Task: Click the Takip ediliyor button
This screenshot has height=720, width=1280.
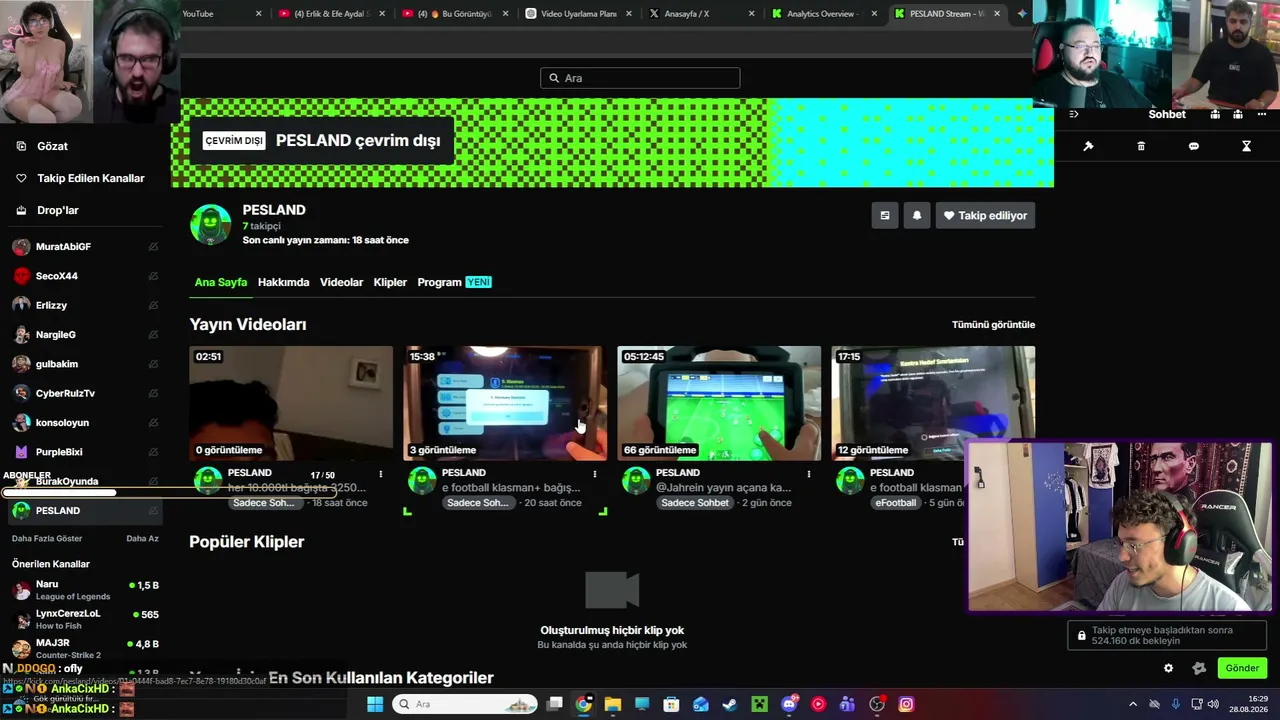Action: coord(985,215)
